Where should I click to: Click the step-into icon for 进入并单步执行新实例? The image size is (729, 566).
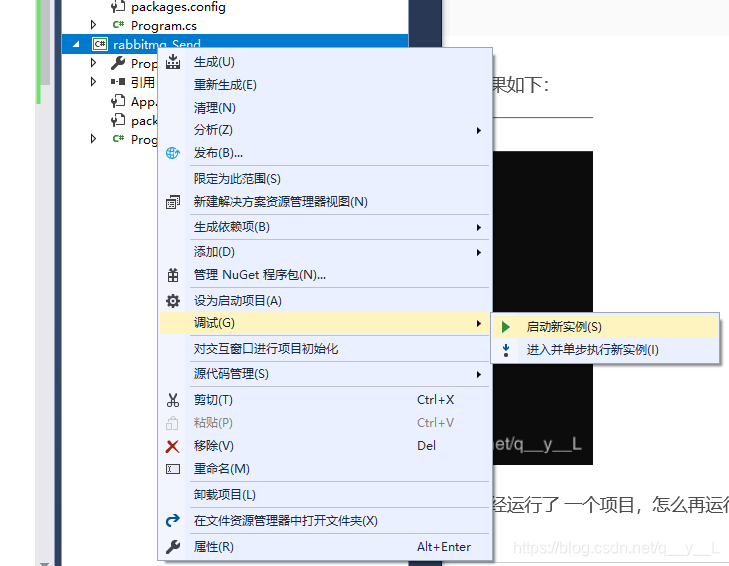tap(506, 350)
